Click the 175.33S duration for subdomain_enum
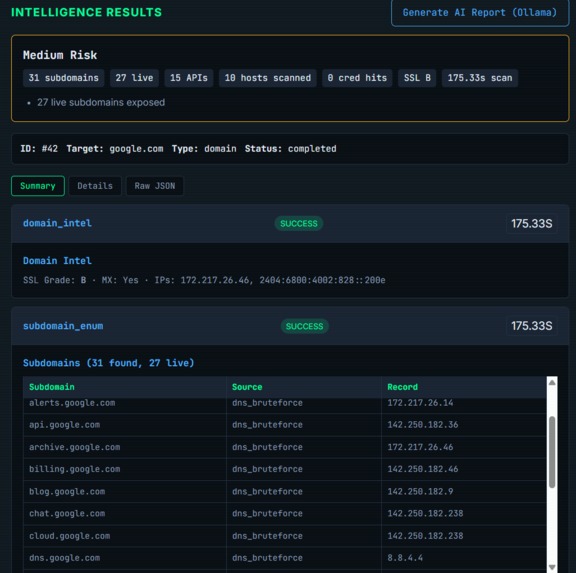 coord(532,326)
